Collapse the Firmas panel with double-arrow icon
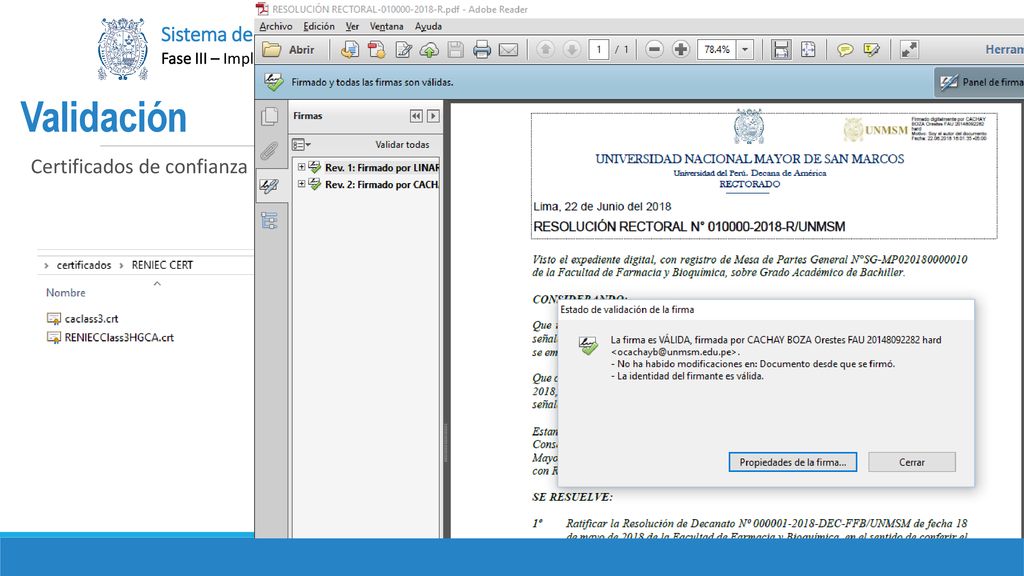 coord(416,116)
